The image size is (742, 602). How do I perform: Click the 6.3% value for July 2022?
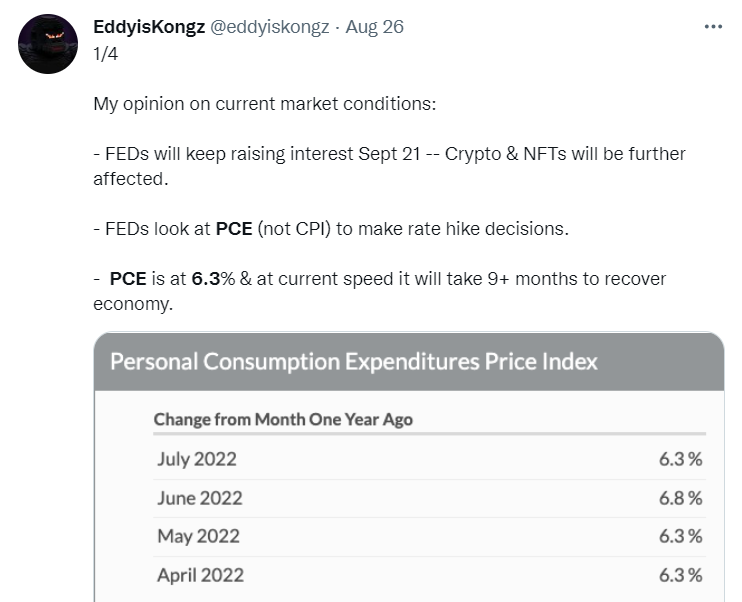(x=680, y=459)
